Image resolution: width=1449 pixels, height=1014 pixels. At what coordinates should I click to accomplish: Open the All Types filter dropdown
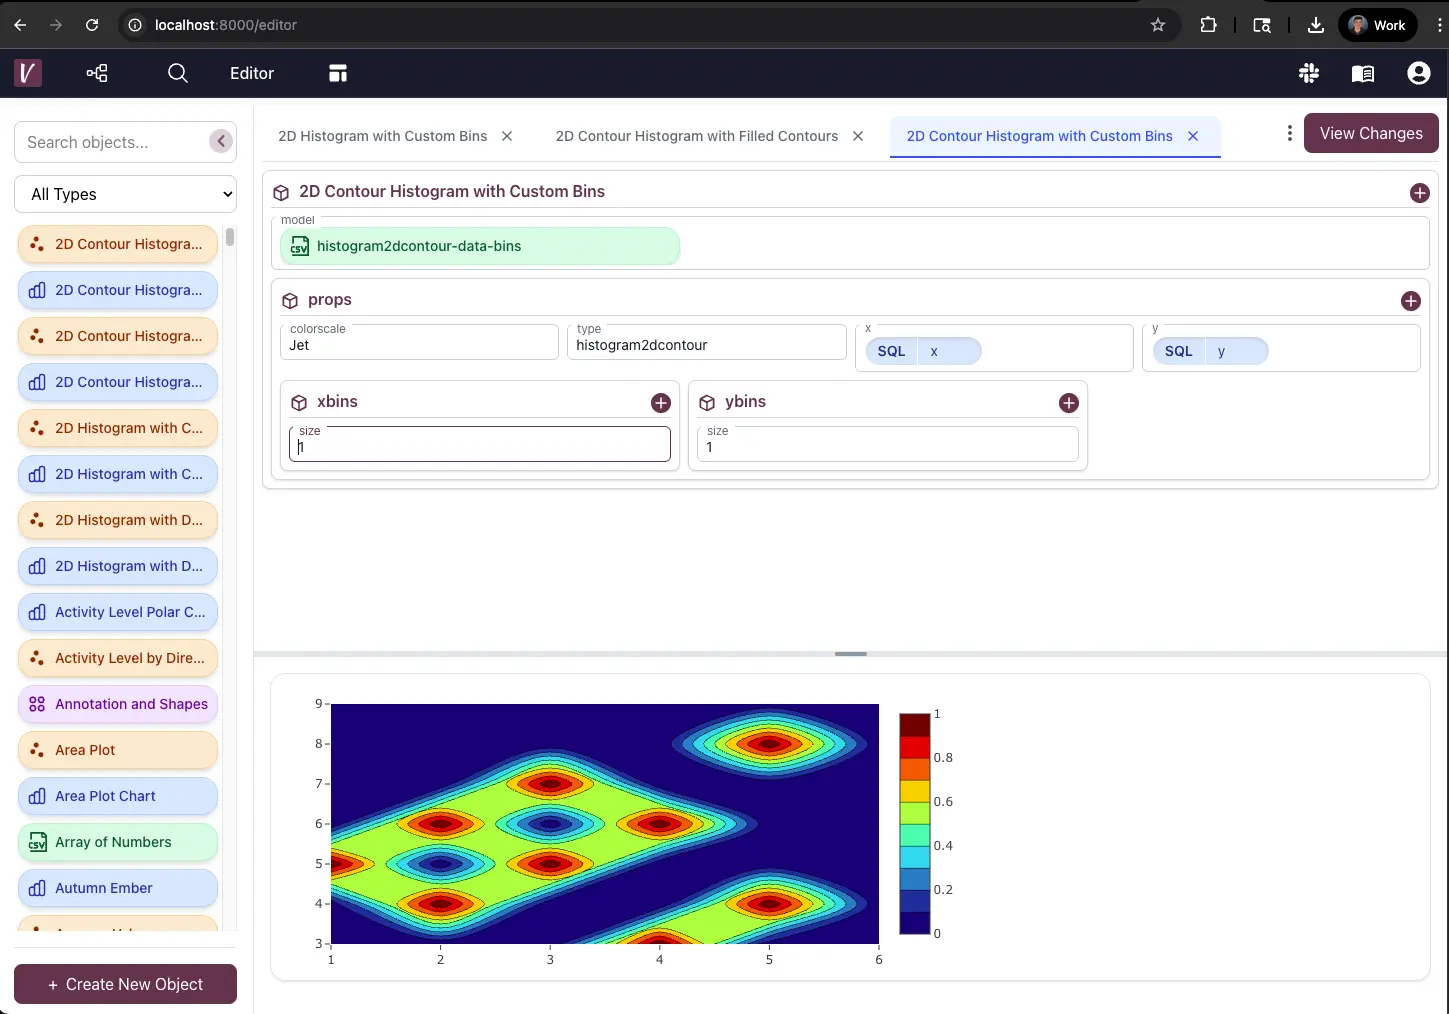pyautogui.click(x=125, y=194)
